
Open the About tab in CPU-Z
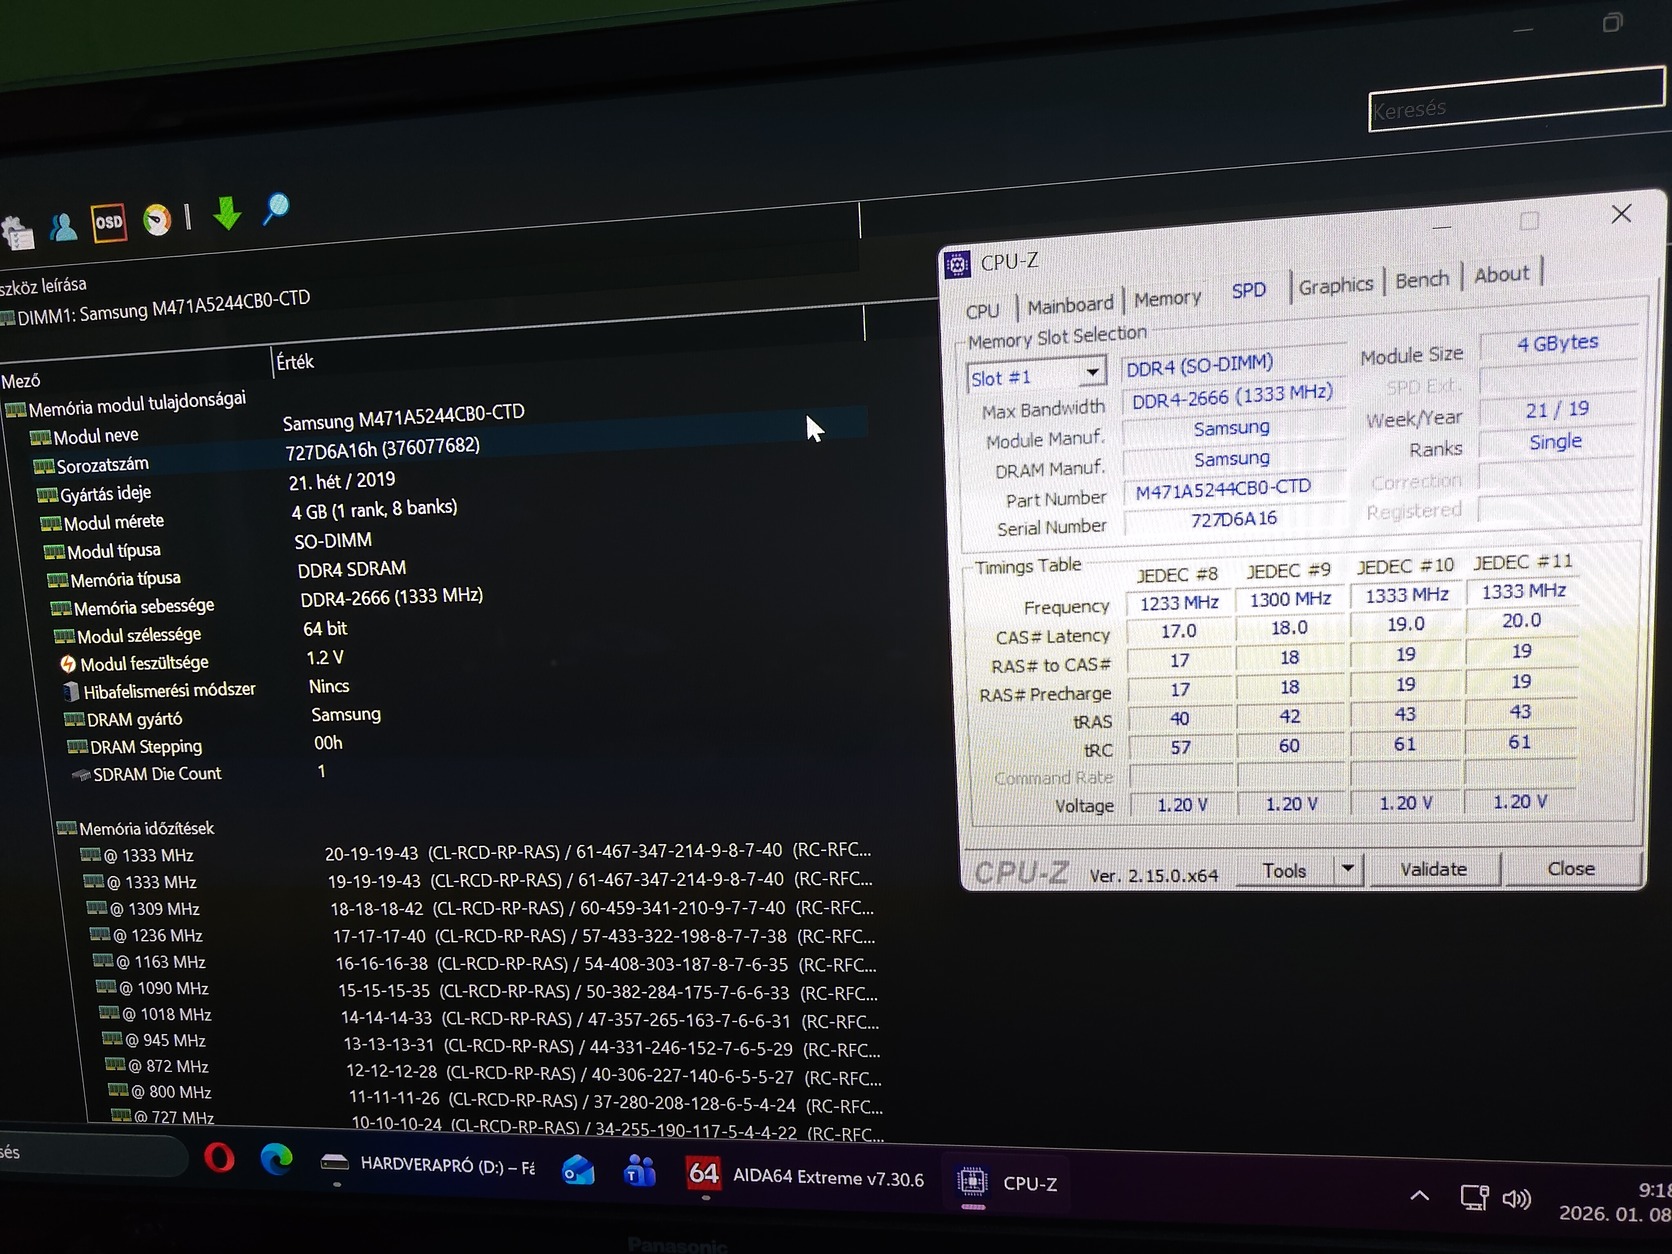[x=1501, y=274]
